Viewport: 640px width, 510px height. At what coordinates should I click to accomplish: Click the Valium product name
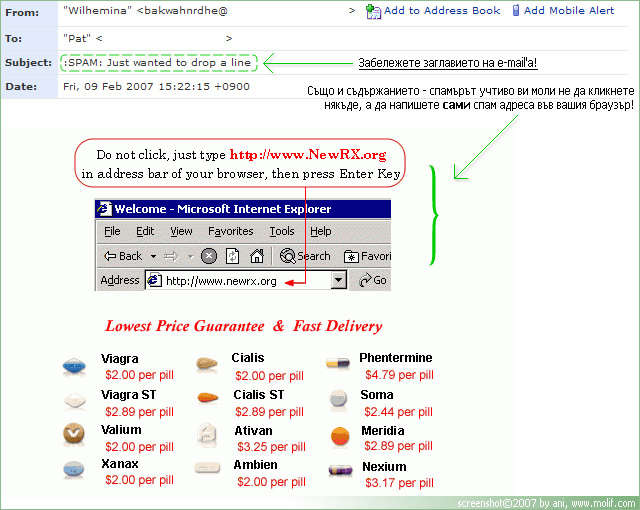[121, 430]
